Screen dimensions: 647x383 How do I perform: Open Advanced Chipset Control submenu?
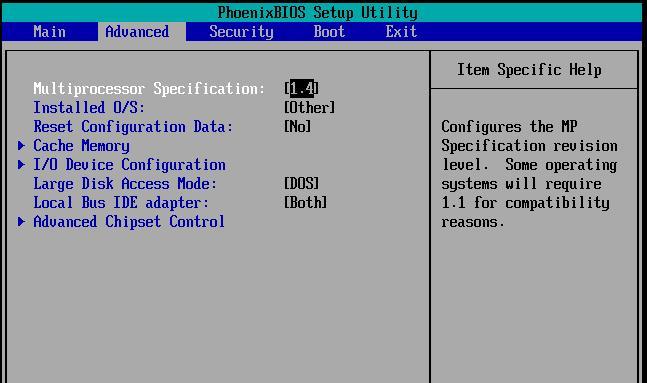tap(129, 222)
